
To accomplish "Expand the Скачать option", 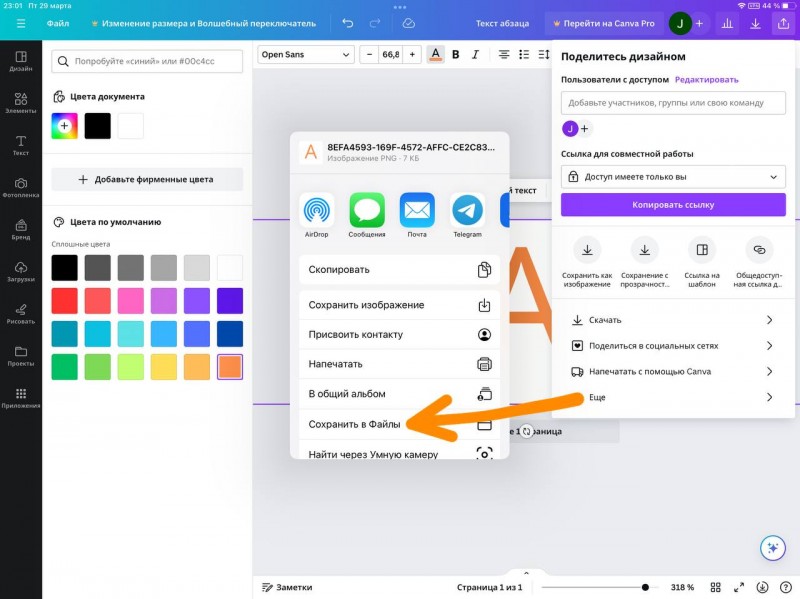I will (x=673, y=320).
